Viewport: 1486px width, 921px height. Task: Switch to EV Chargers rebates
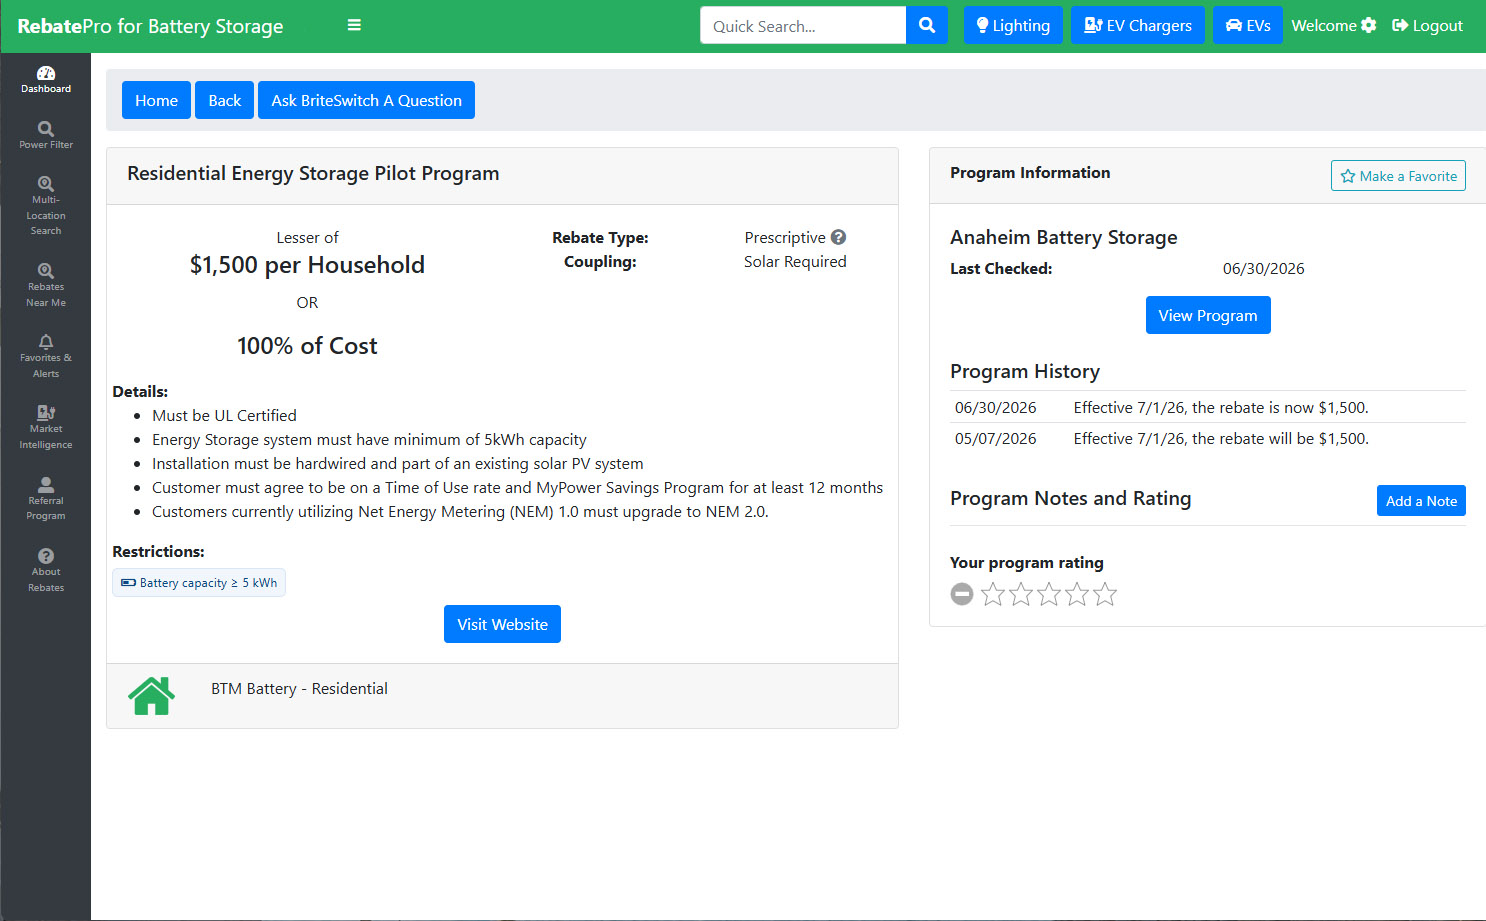1138,25
